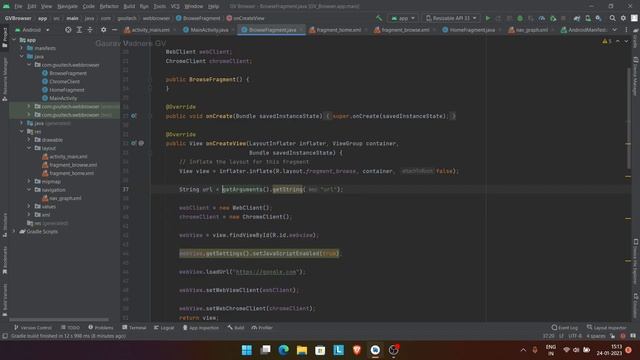Image resolution: width=640 pixels, height=360 pixels.
Task: Open the Navigate menu
Action: 67,7
